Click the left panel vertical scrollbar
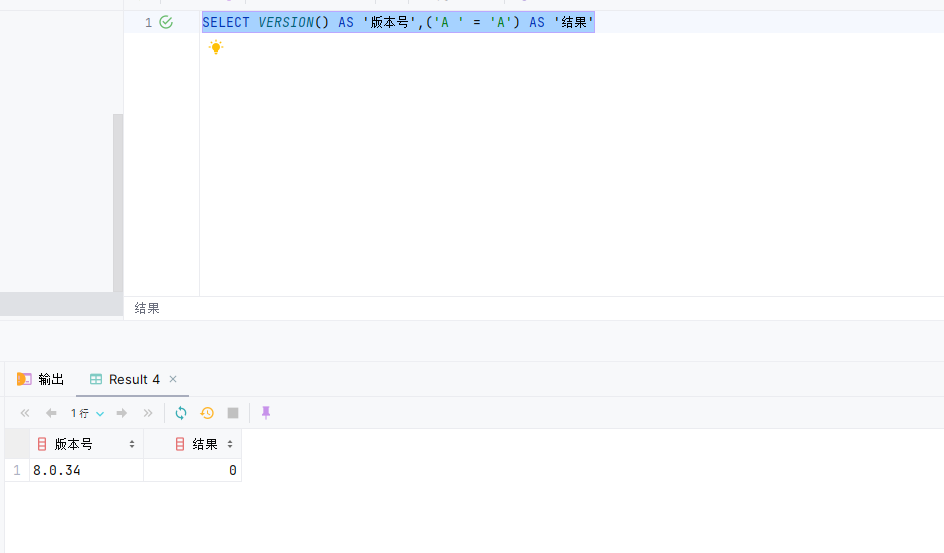The image size is (944, 553). pos(118,200)
